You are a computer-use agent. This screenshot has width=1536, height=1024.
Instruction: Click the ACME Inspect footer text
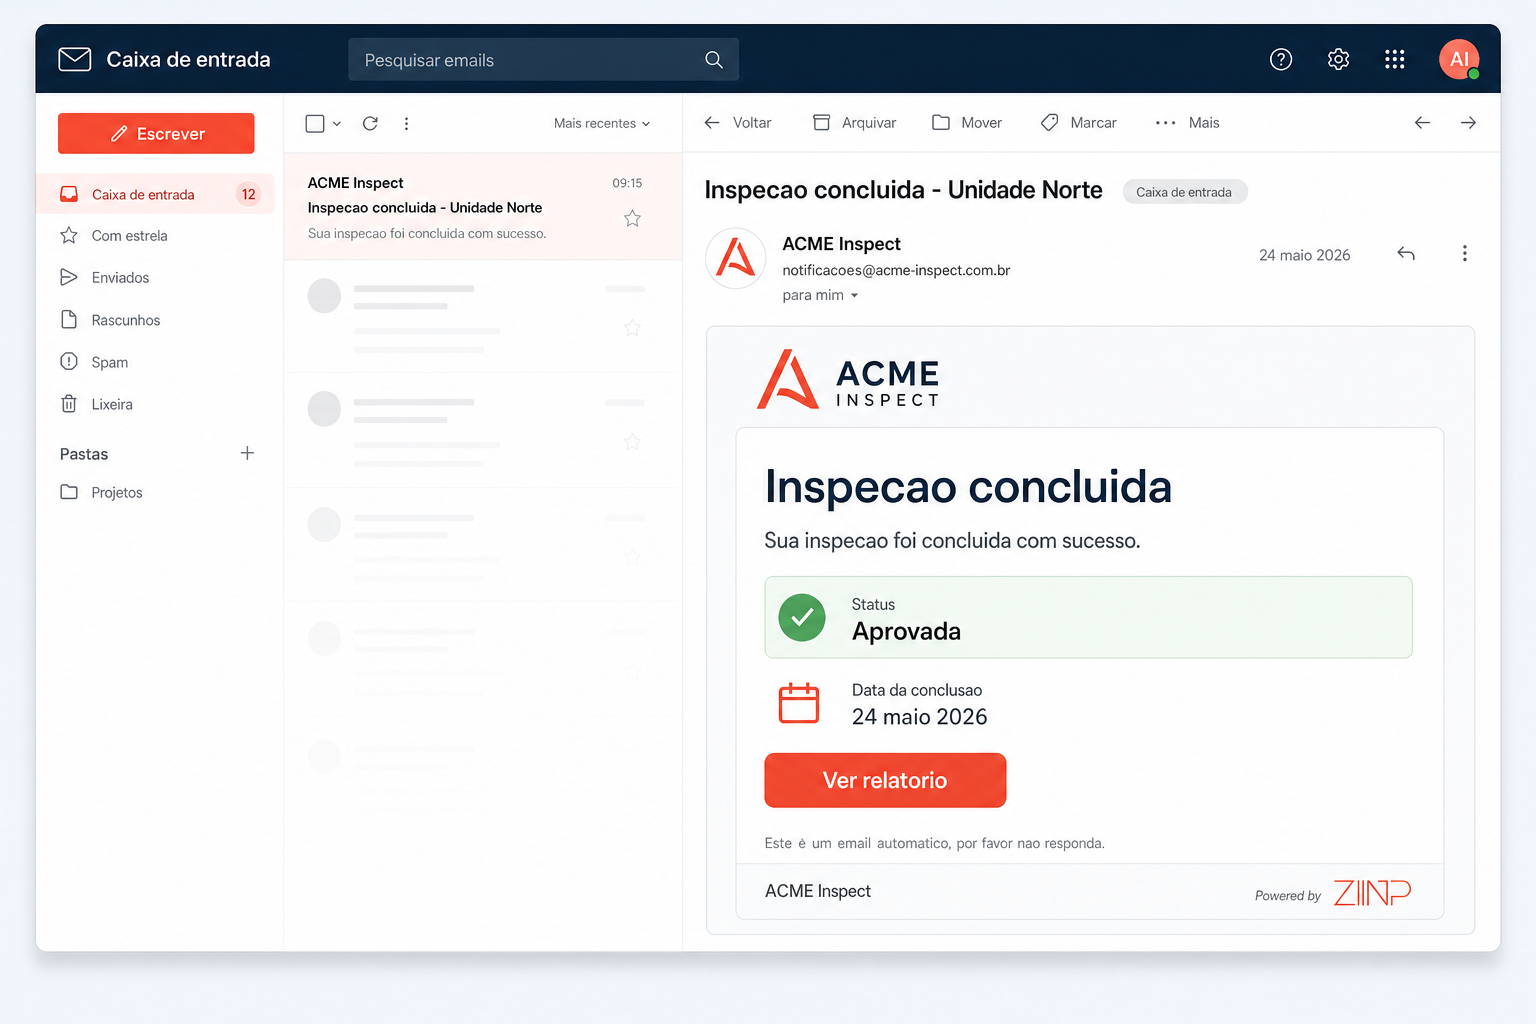(x=818, y=891)
